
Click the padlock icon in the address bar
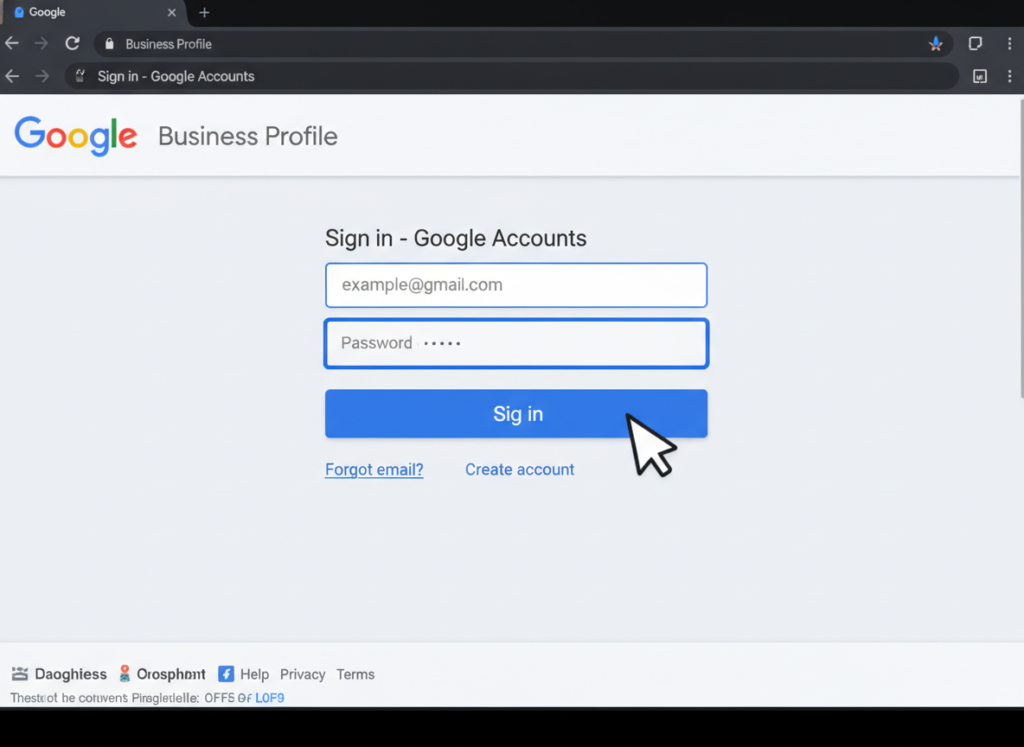click(x=108, y=44)
